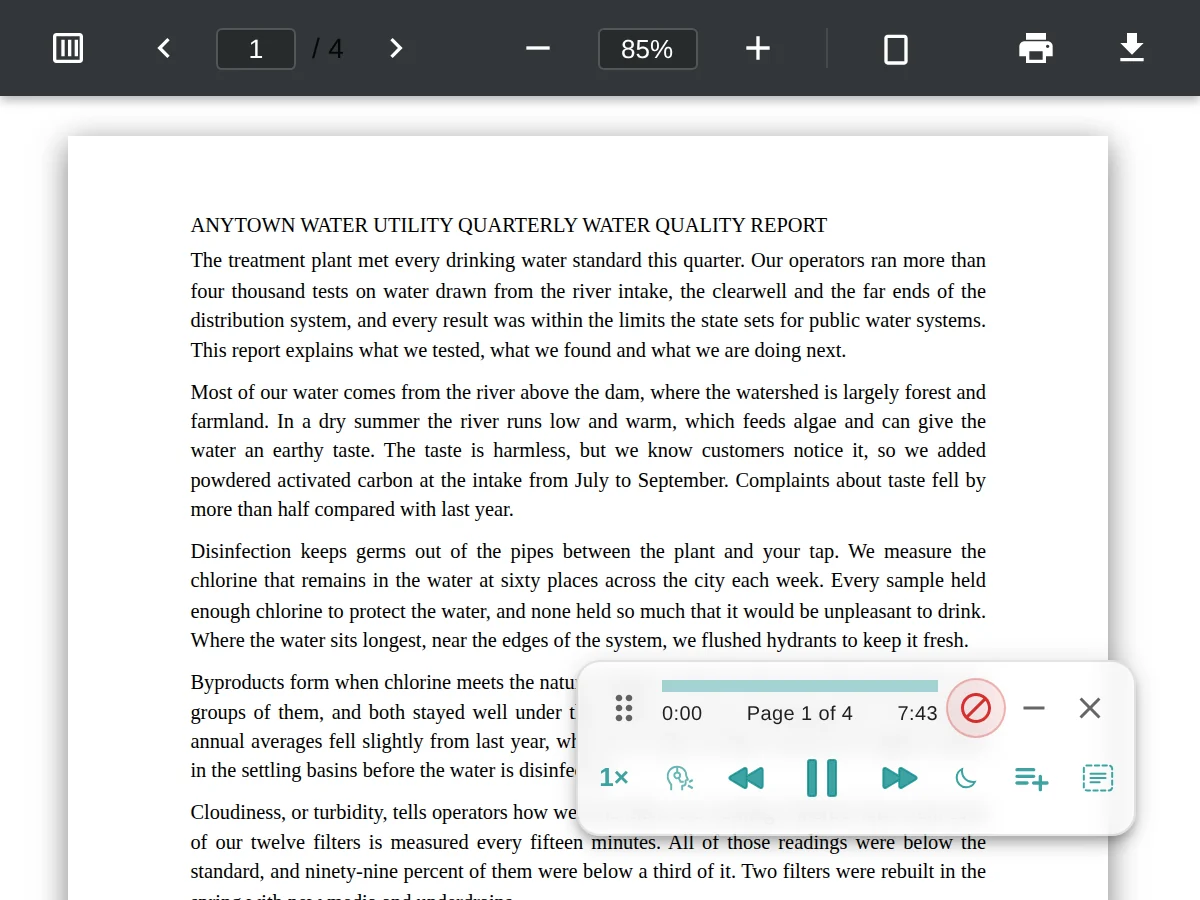Toggle the sleep moon icon

pos(966,778)
